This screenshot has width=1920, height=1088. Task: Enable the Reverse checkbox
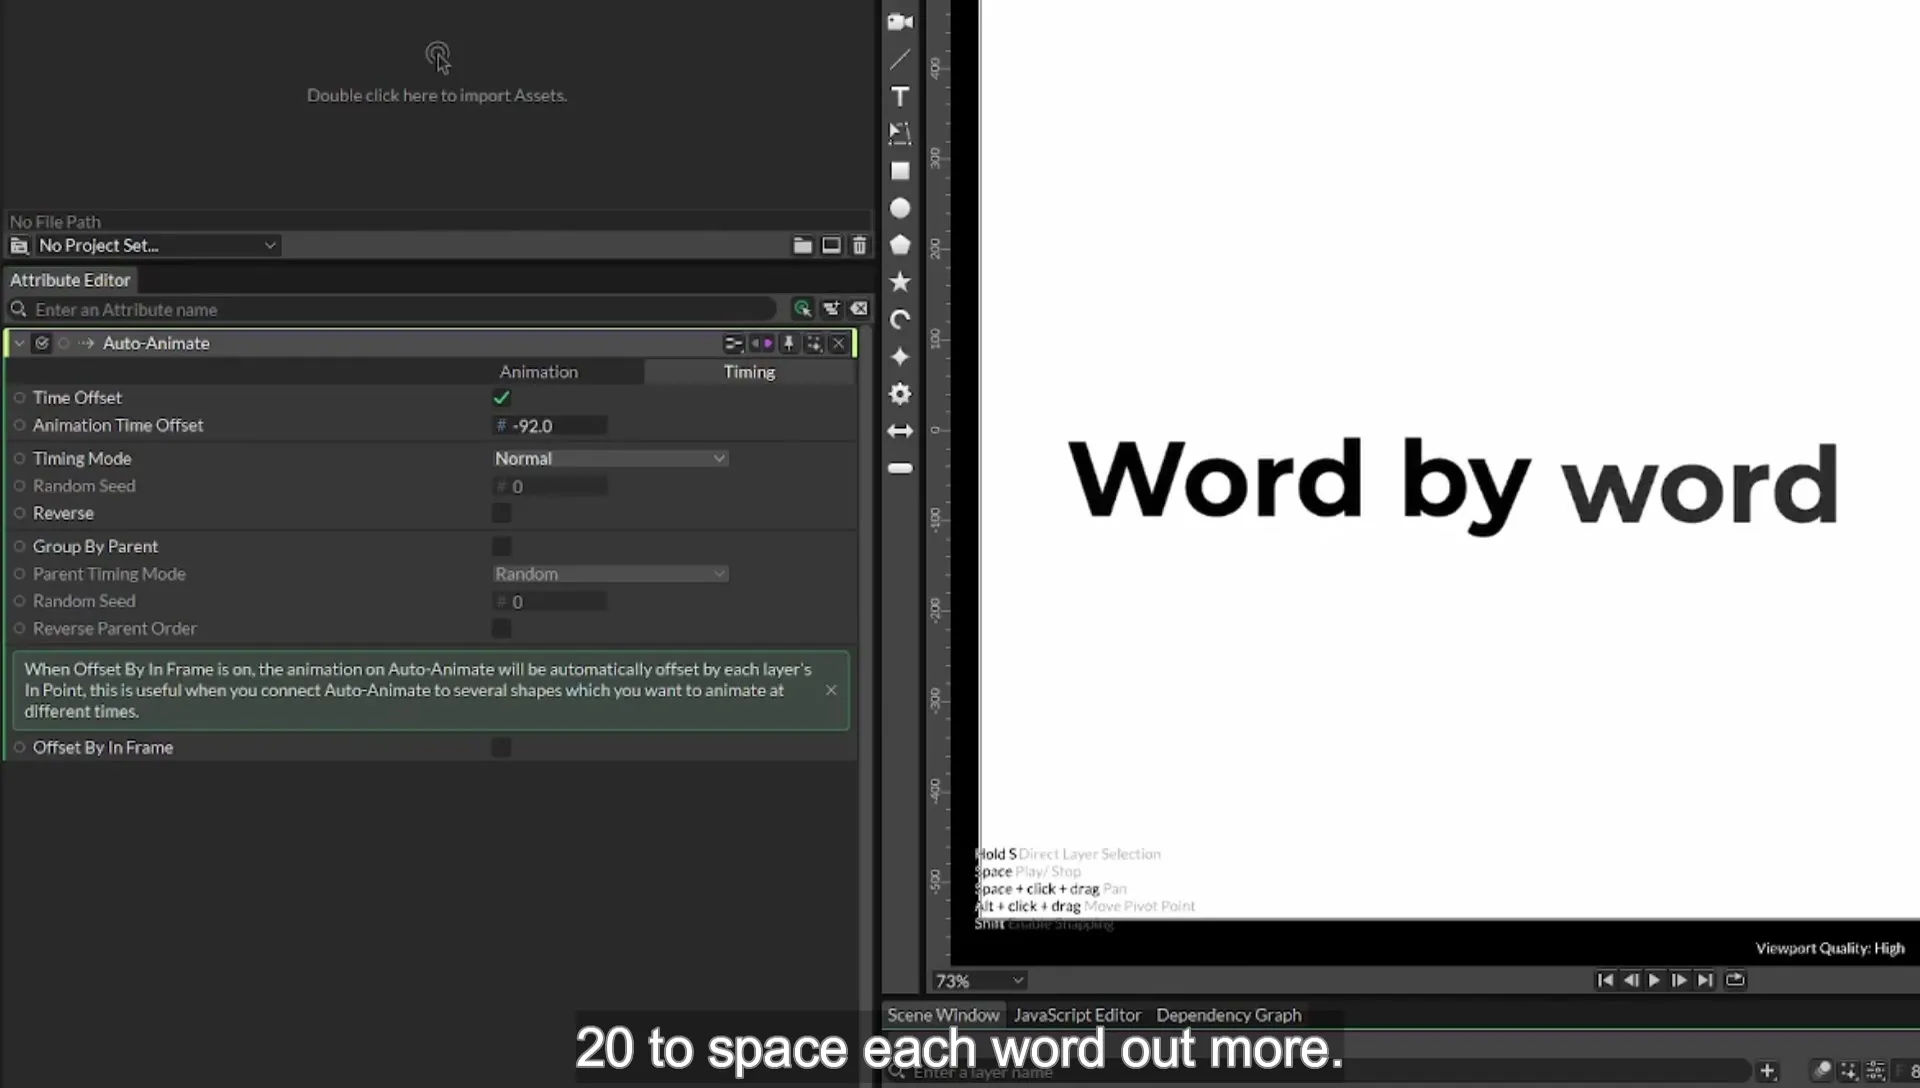tap(501, 513)
